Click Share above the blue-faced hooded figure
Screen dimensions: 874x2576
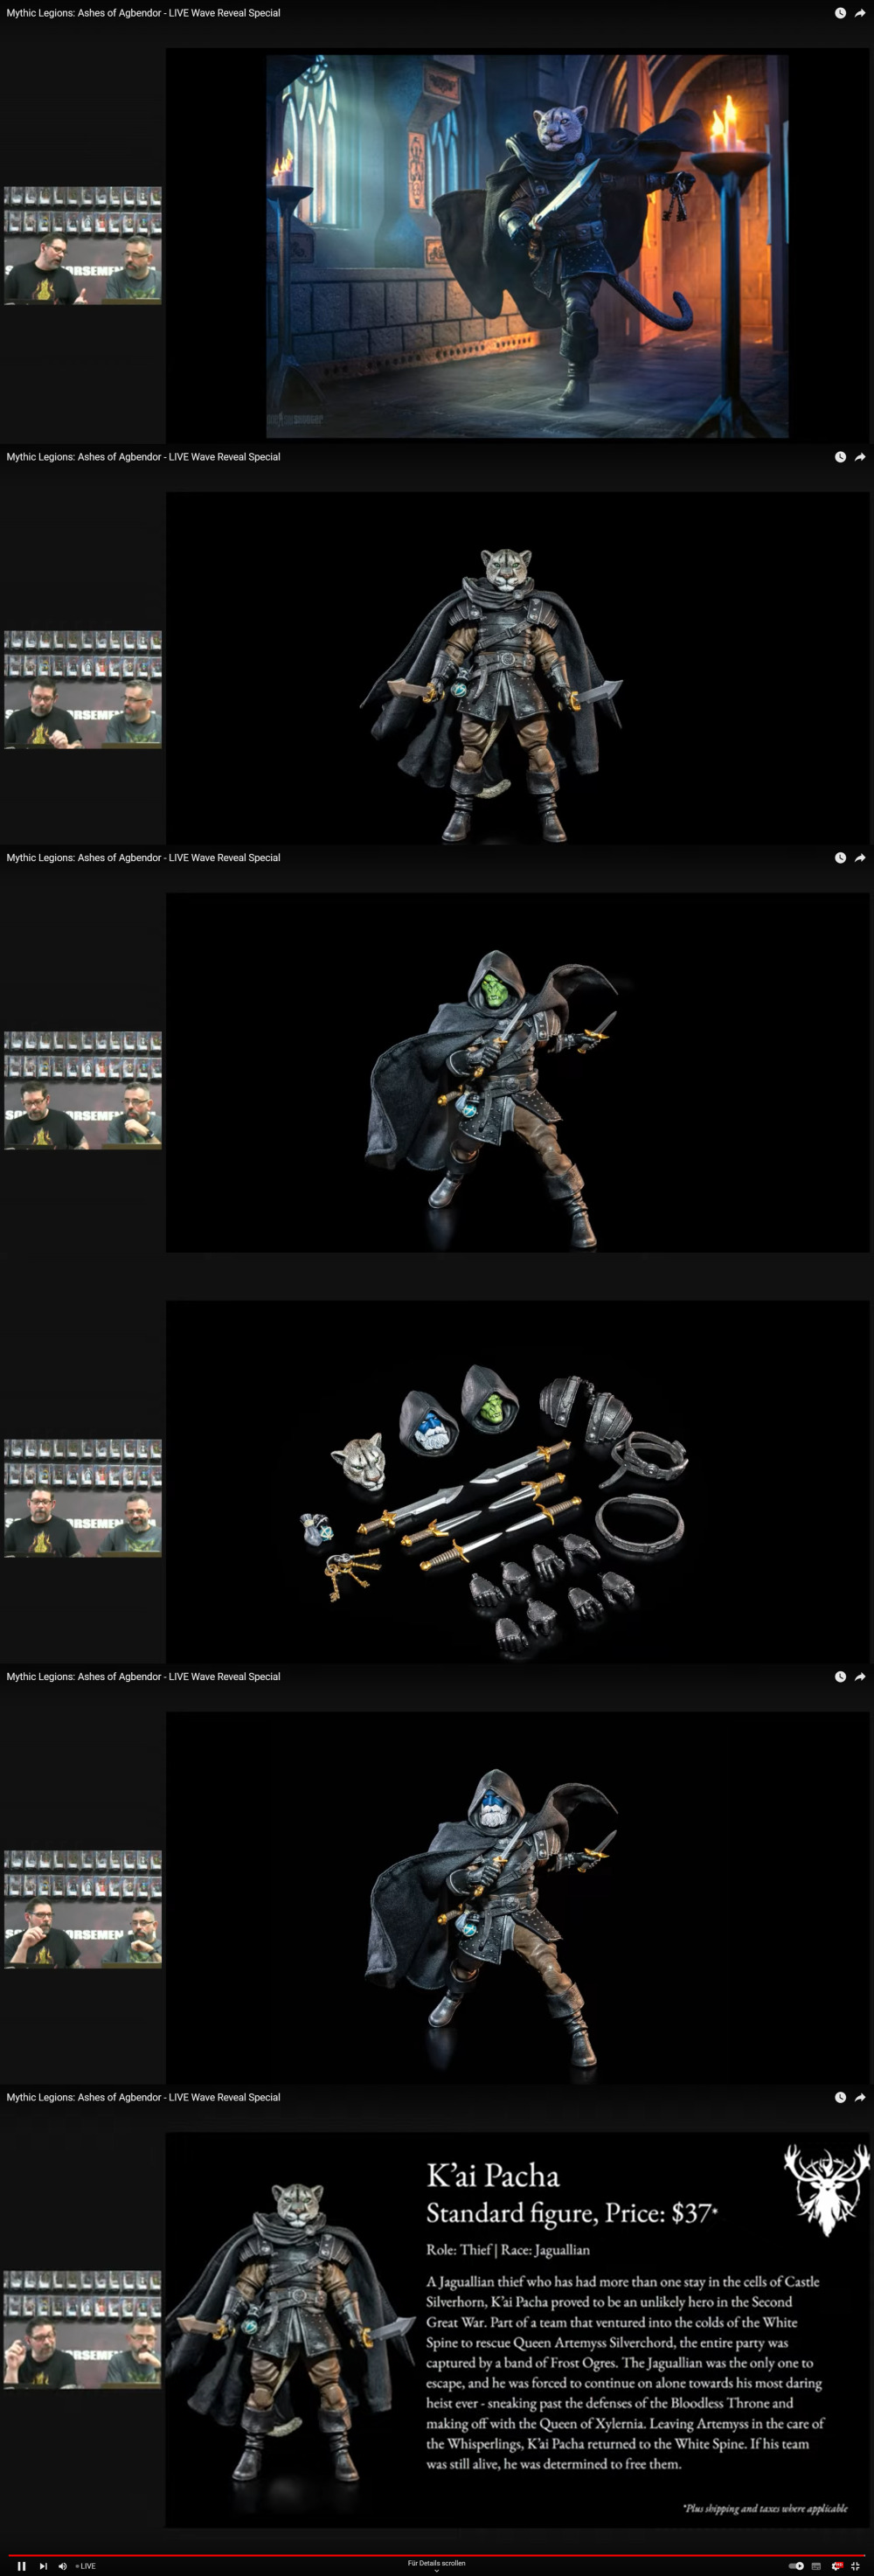[860, 1677]
